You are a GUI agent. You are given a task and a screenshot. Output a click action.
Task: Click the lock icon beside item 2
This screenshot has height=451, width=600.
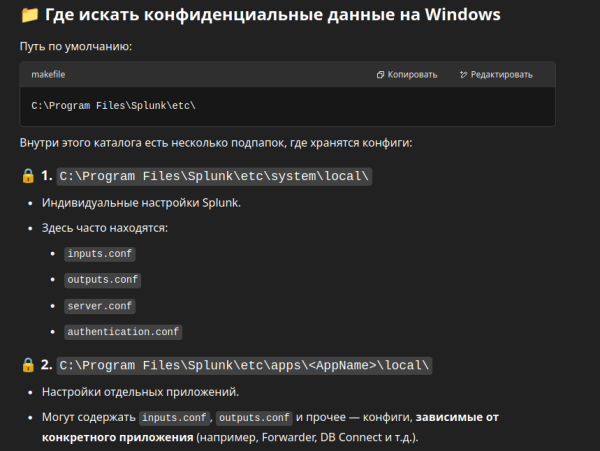tap(28, 365)
